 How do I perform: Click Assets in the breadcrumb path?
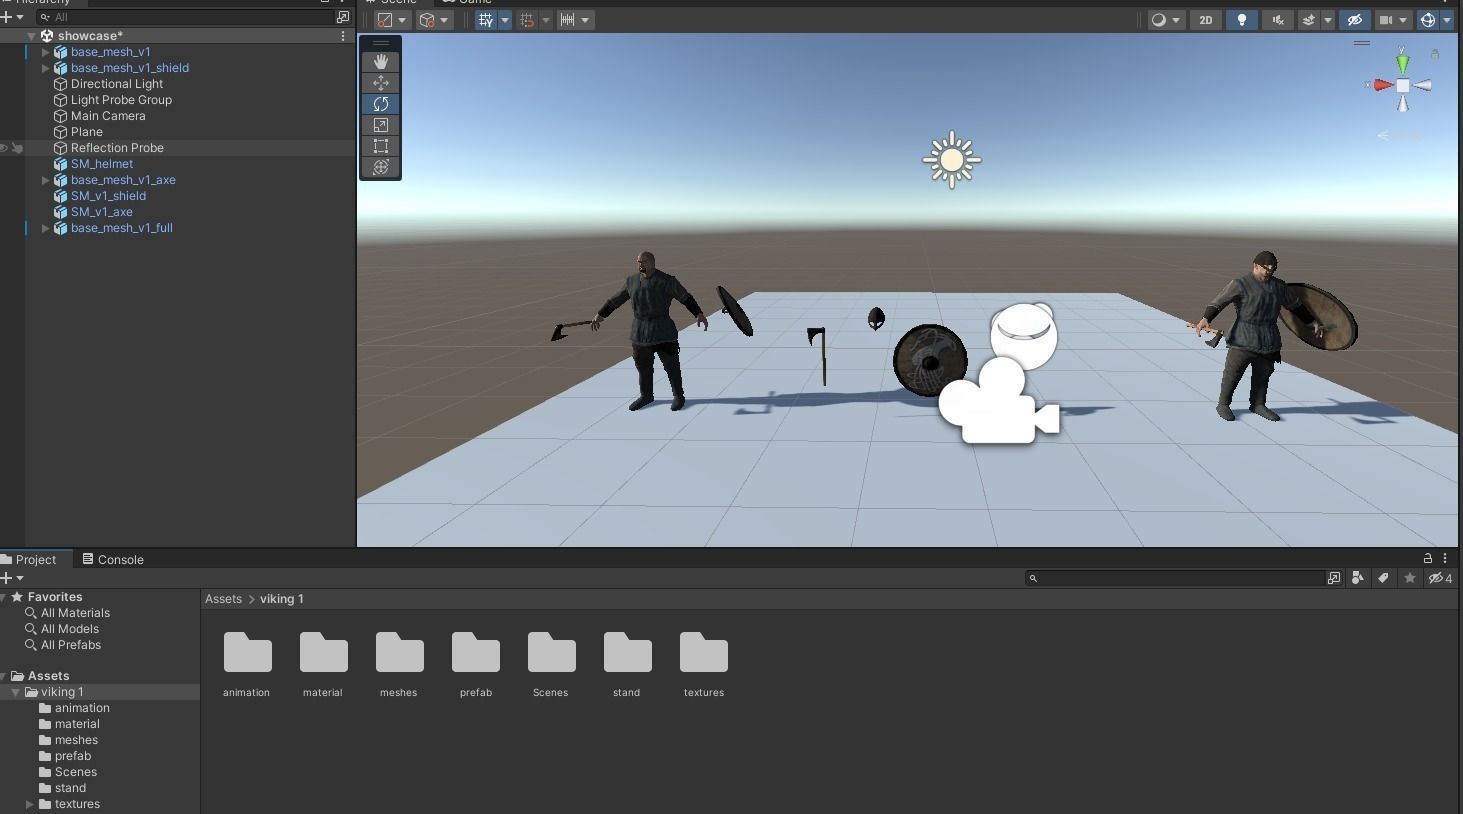pos(223,599)
